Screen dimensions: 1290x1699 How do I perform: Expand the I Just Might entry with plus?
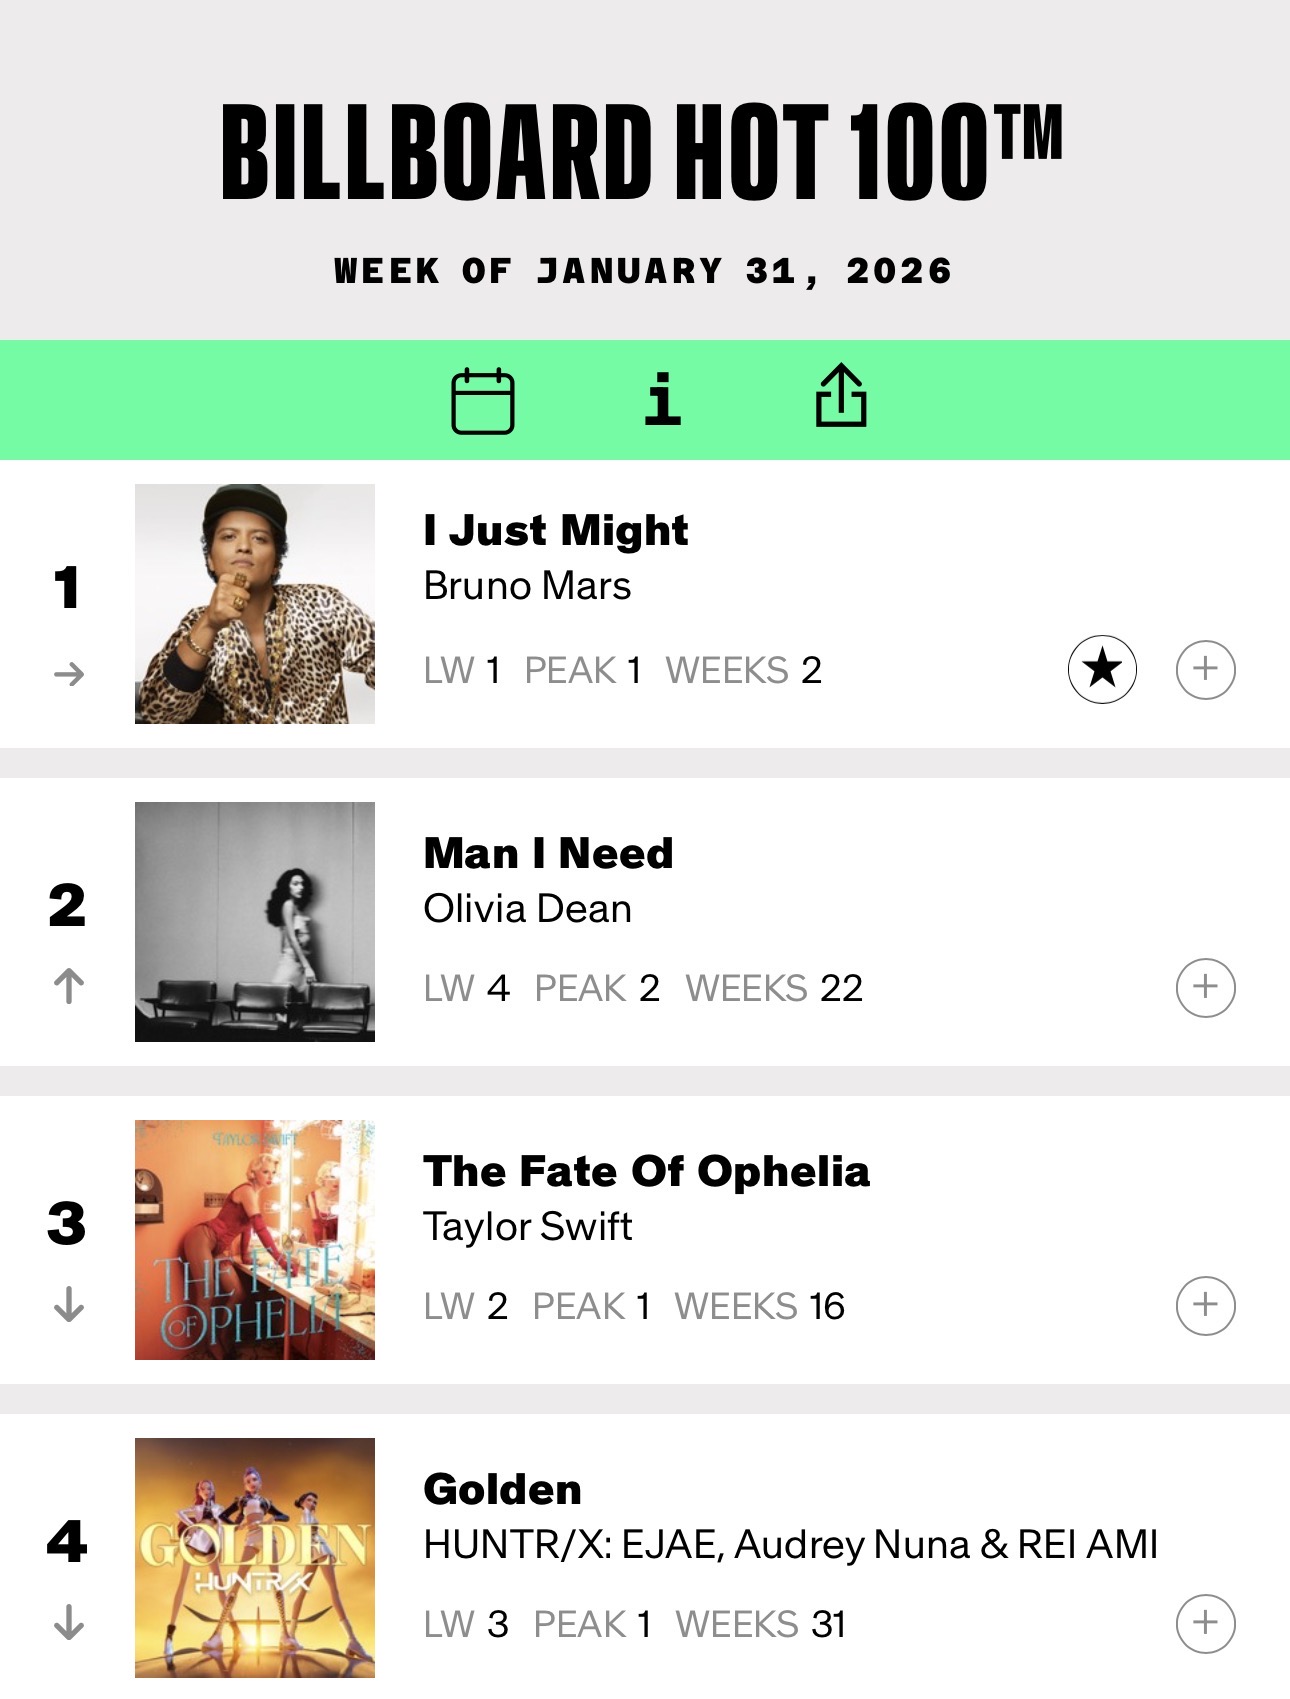1205,669
